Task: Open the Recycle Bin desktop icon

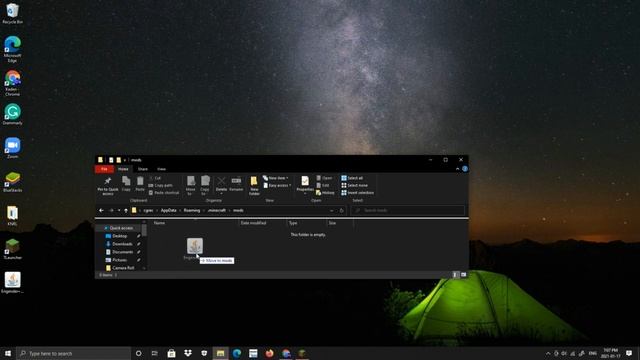Action: tap(12, 13)
